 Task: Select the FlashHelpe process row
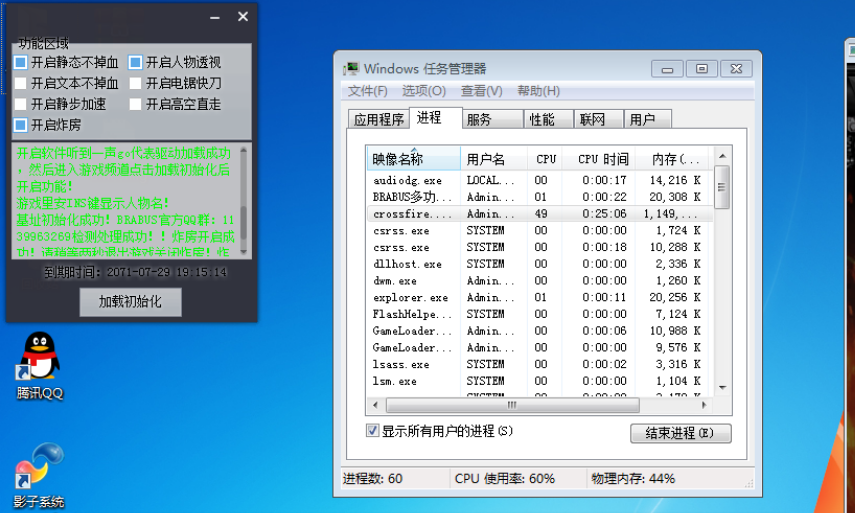(540, 314)
